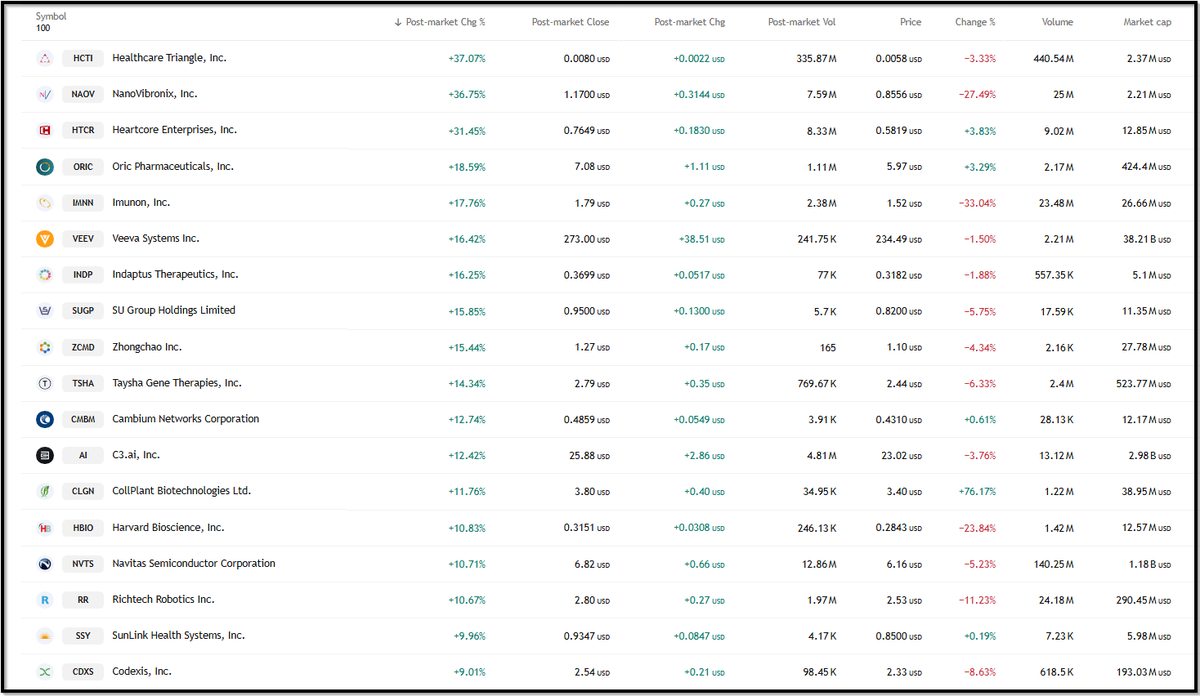Image resolution: width=1200 pixels, height=696 pixels.
Task: Open the C3.ai, Inc. name link
Action: point(136,455)
